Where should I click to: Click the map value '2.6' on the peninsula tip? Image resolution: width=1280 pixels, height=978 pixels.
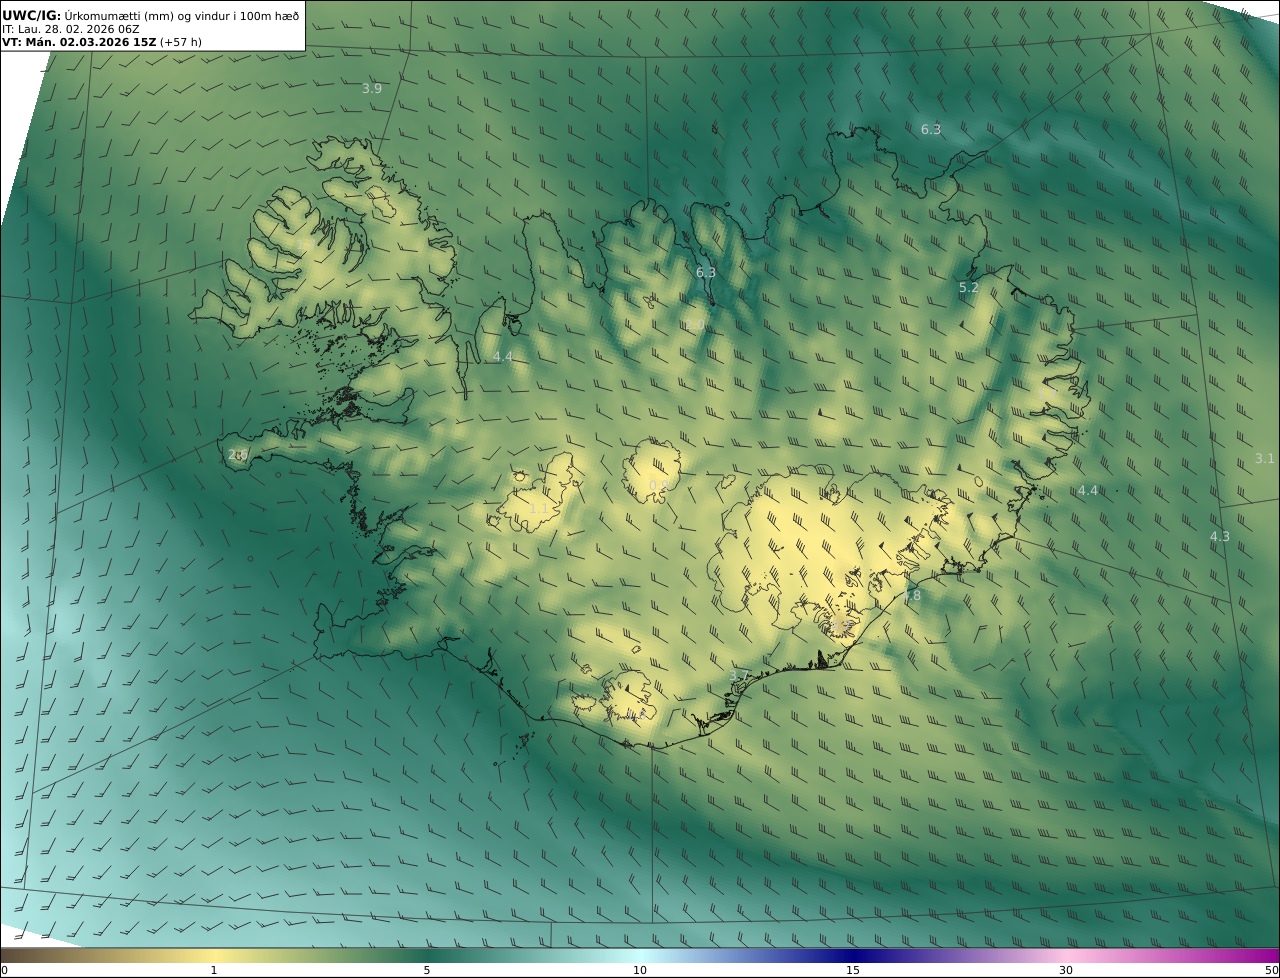pos(238,455)
